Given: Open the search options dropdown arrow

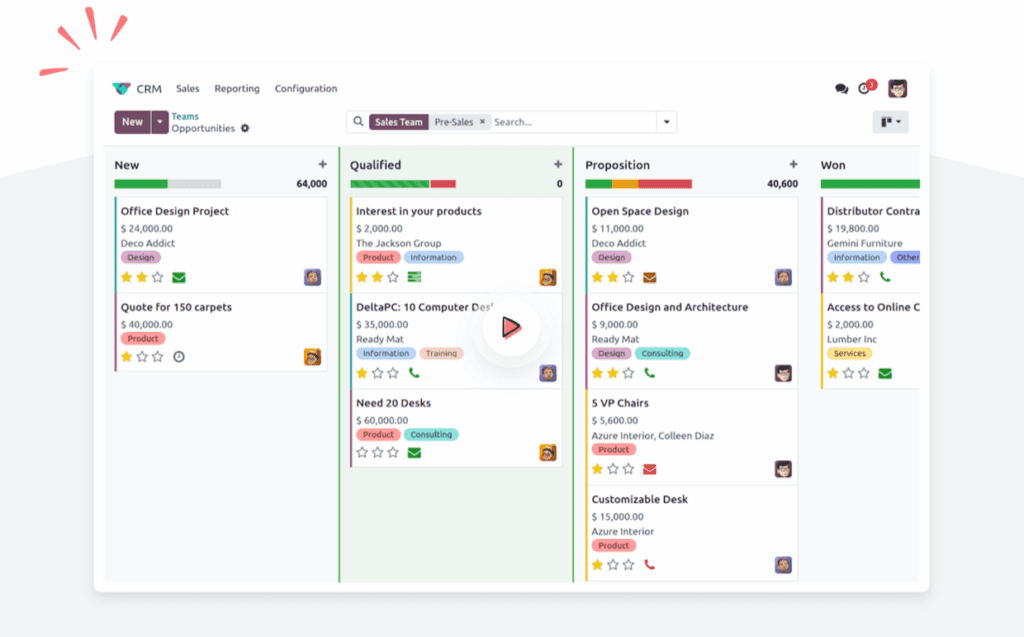Looking at the screenshot, I should (x=666, y=121).
